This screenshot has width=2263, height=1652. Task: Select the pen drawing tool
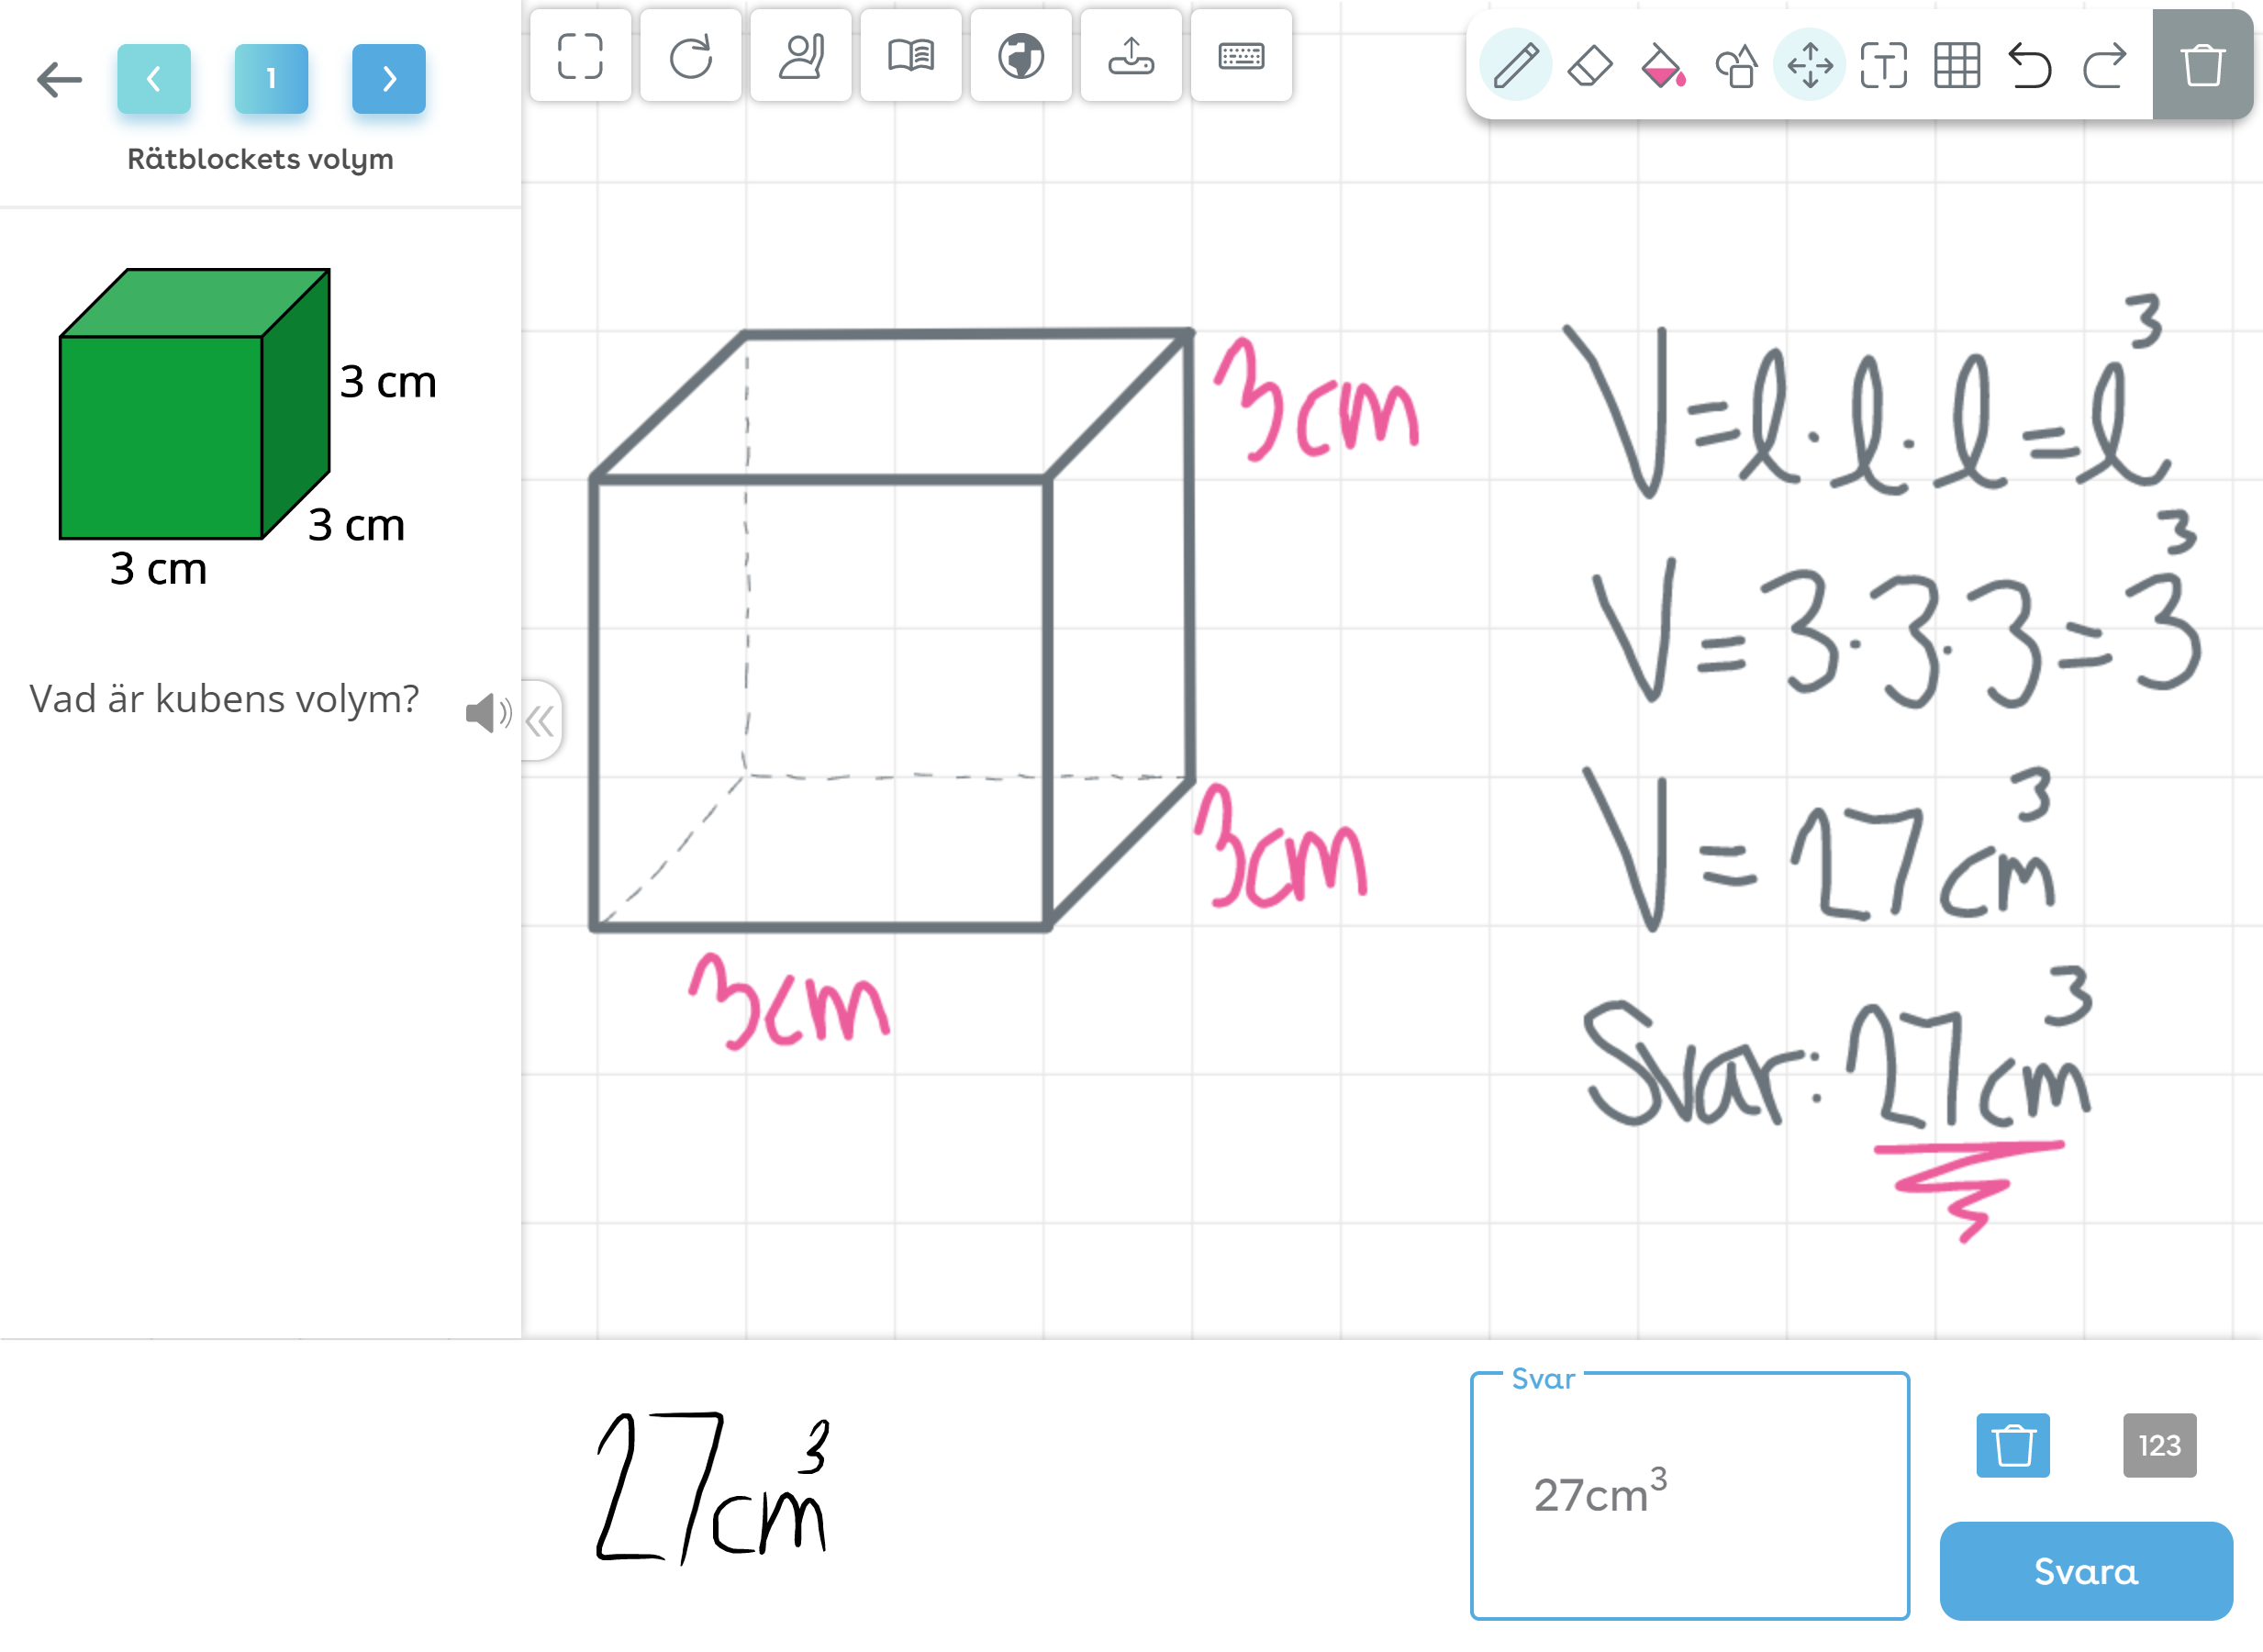(1516, 65)
